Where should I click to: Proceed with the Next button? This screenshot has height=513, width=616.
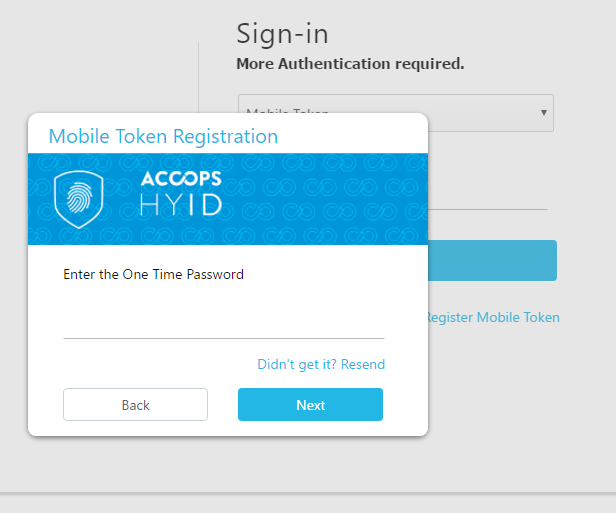point(310,405)
